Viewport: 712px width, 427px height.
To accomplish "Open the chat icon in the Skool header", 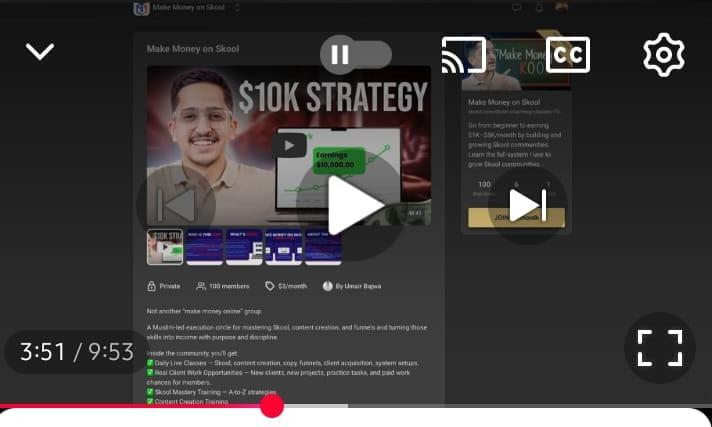I will click(516, 8).
